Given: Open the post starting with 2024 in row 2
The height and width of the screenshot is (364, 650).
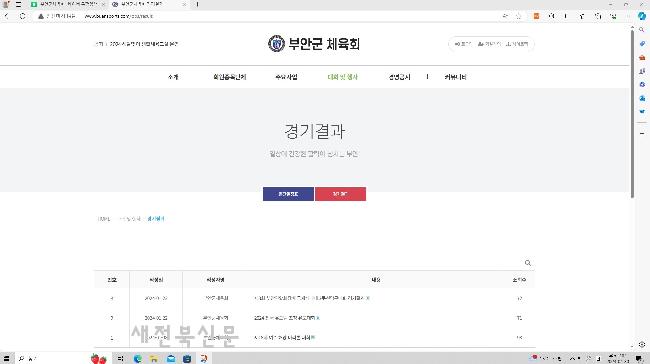Looking at the screenshot, I should [286, 318].
